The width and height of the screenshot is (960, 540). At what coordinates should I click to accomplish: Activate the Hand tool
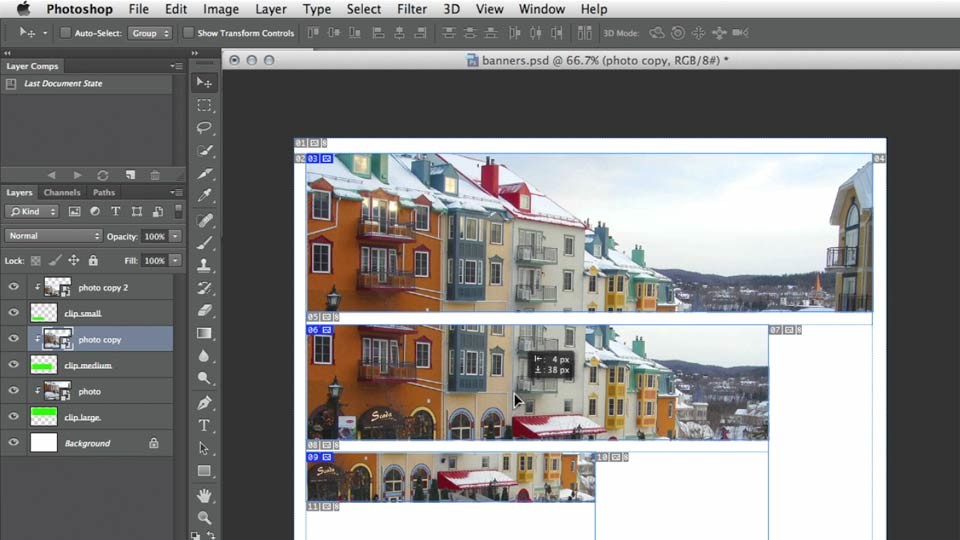click(204, 495)
